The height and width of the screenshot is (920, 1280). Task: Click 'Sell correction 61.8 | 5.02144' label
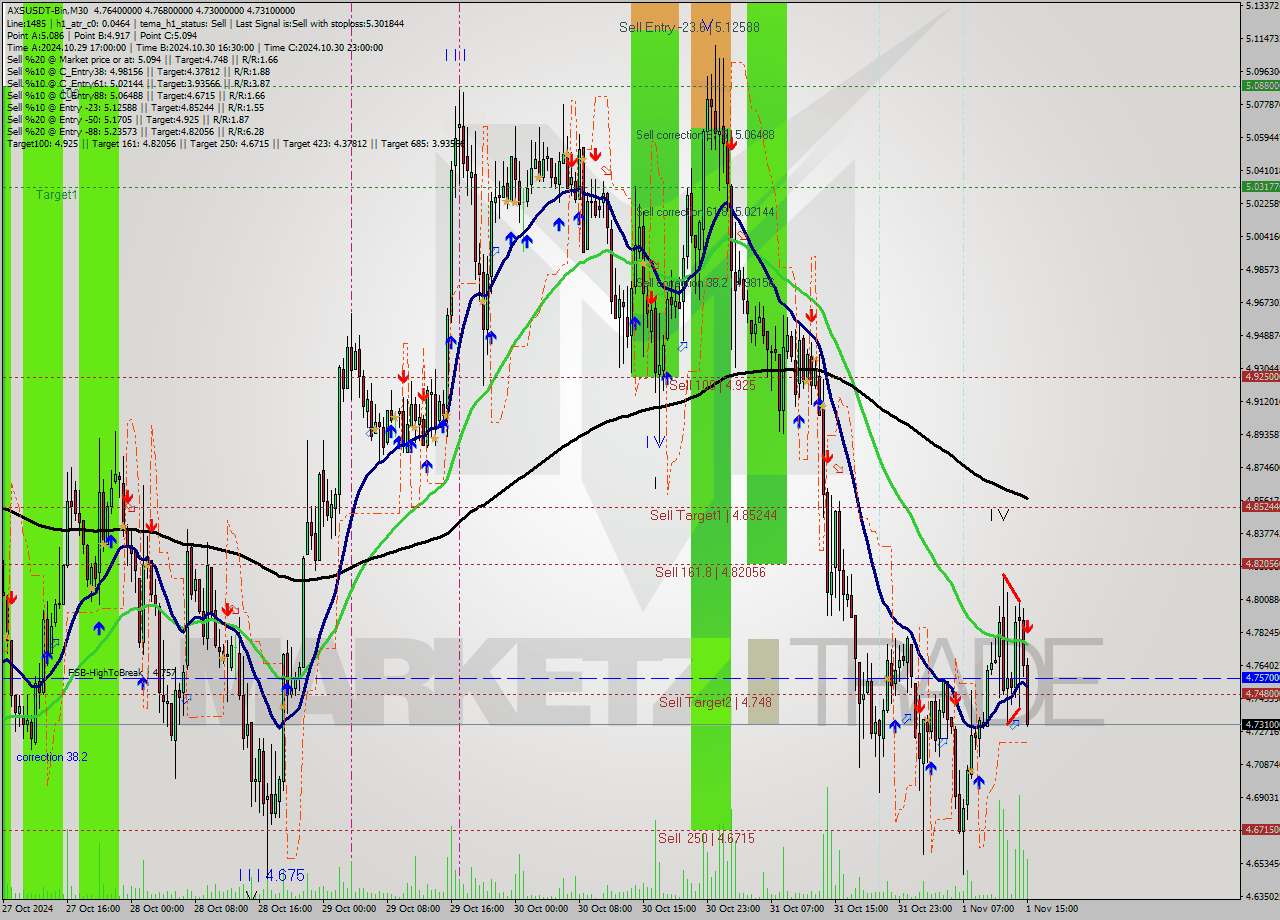pos(705,212)
